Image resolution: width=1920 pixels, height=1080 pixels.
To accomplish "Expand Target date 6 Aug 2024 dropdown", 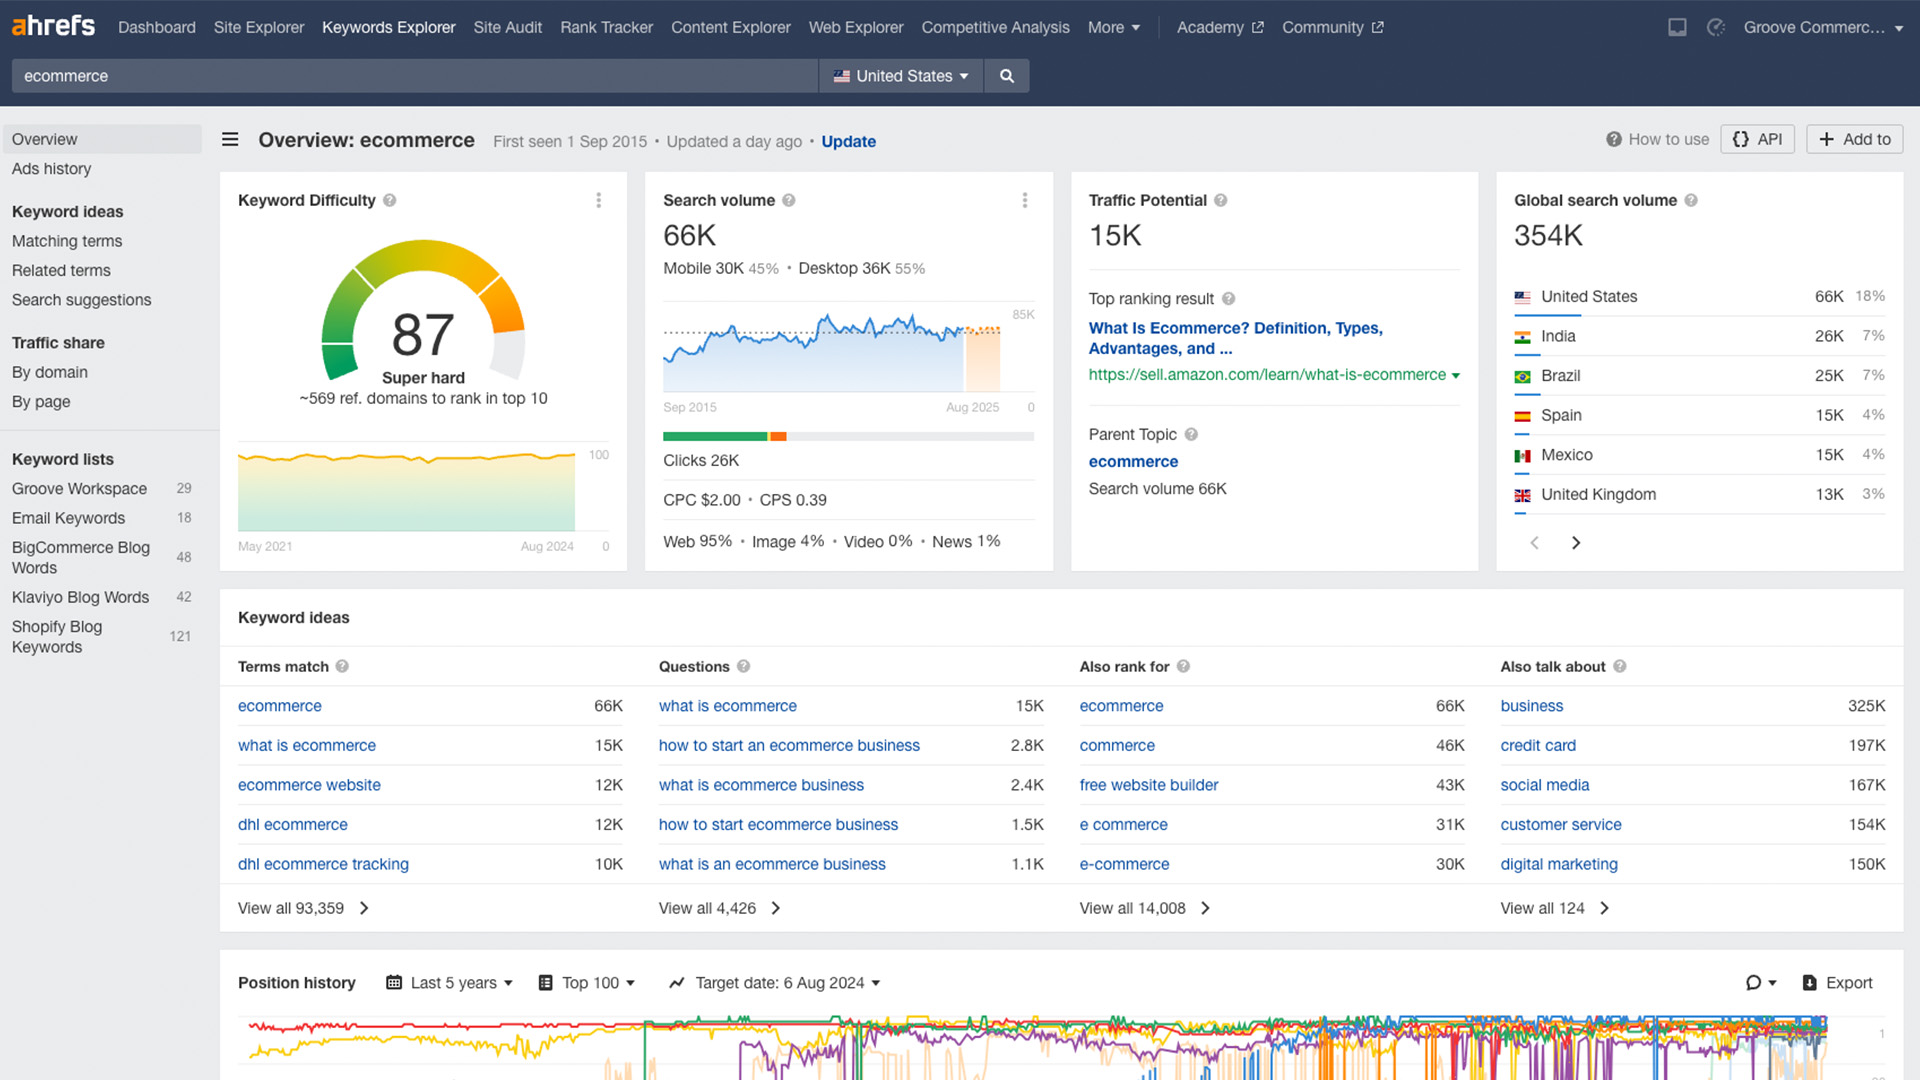I will click(x=775, y=983).
